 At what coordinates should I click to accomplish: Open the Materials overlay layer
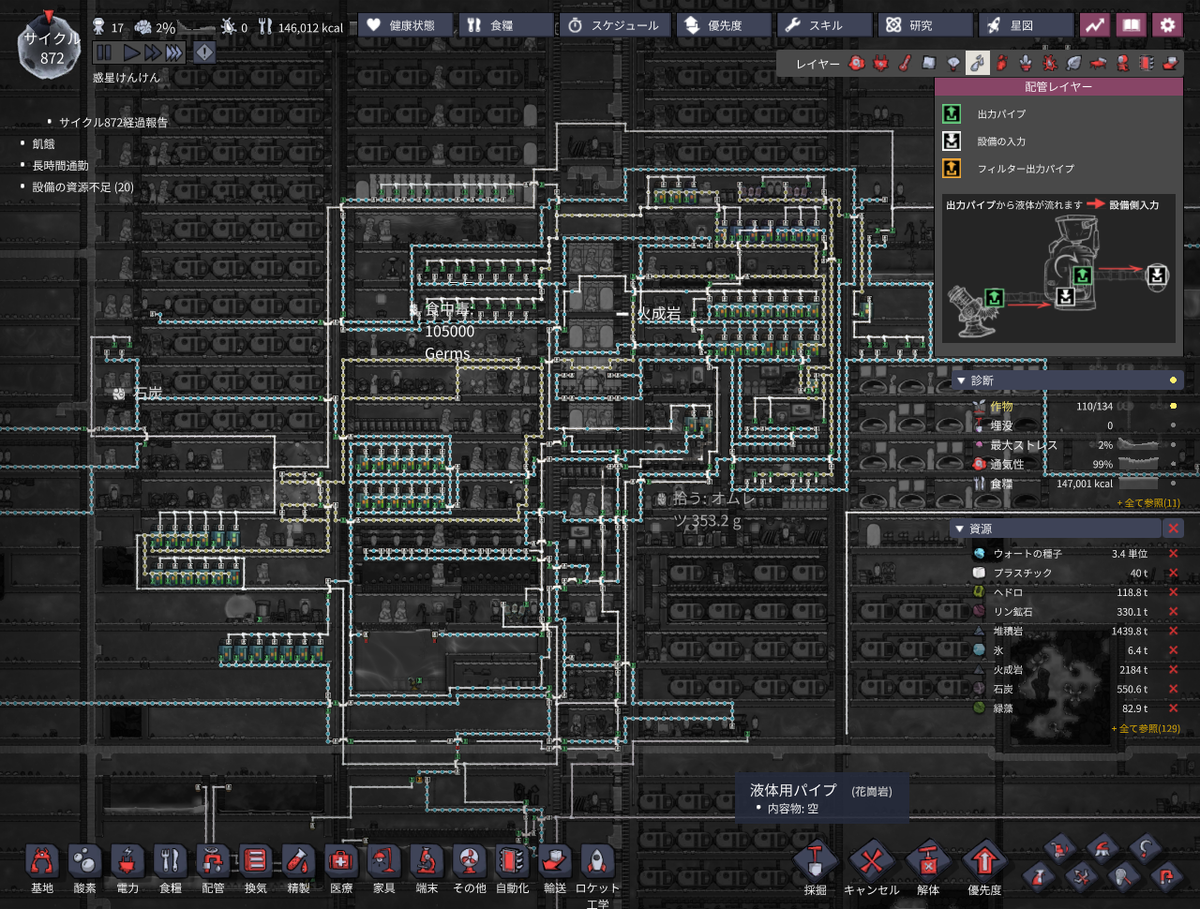pyautogui.click(x=929, y=63)
